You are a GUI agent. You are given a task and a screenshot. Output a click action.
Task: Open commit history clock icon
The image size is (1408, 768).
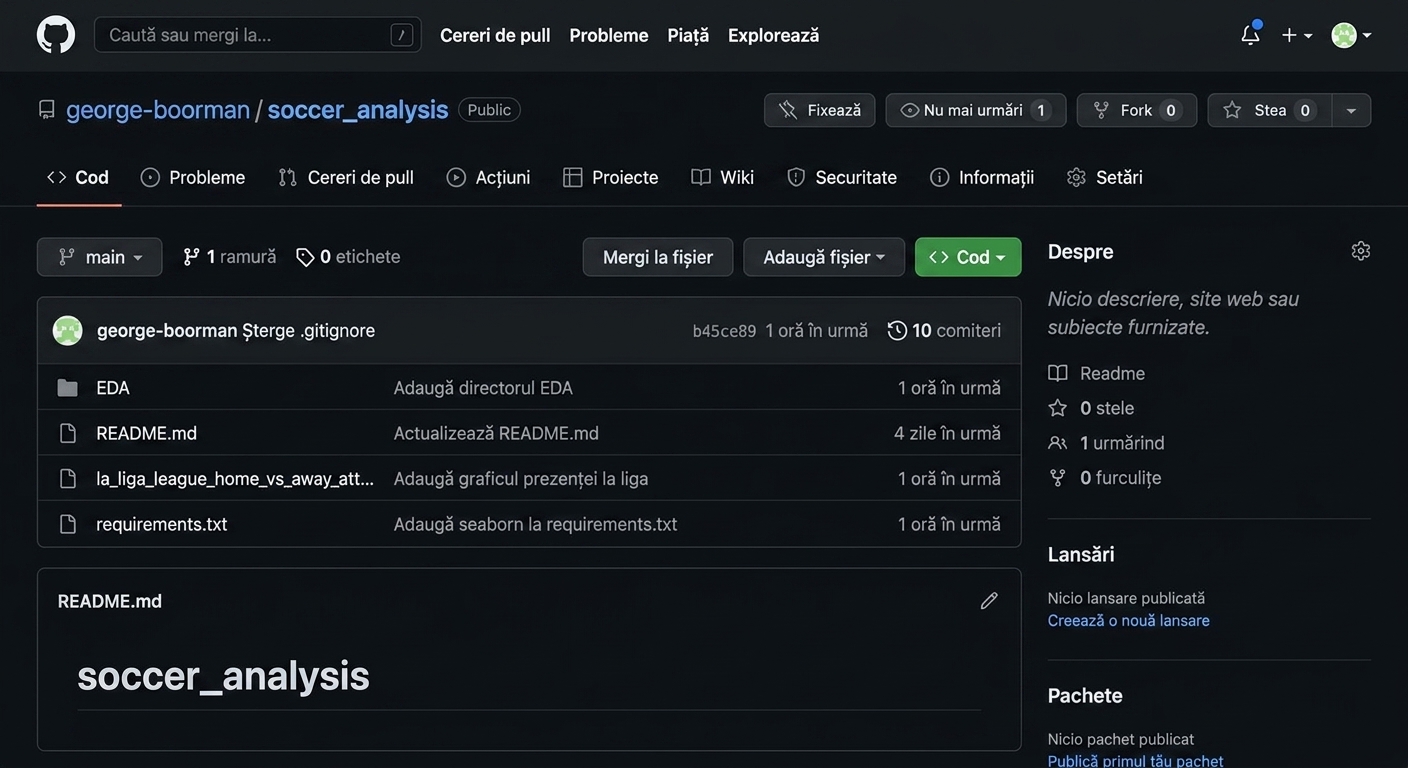pos(897,330)
